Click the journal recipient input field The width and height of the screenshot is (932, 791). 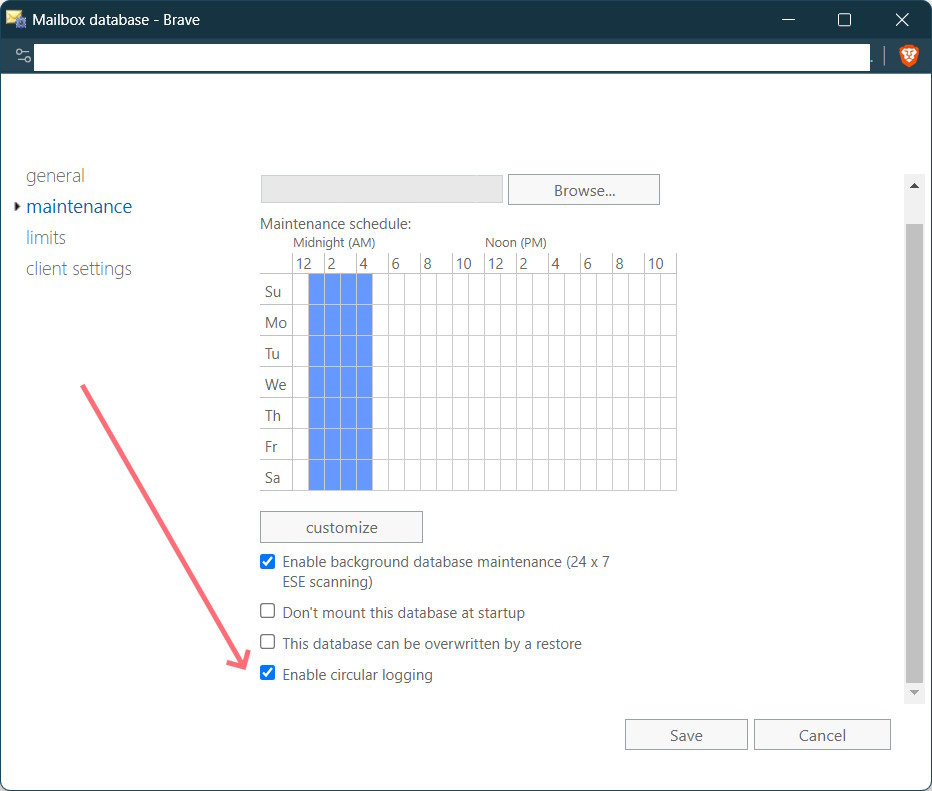[x=381, y=190]
